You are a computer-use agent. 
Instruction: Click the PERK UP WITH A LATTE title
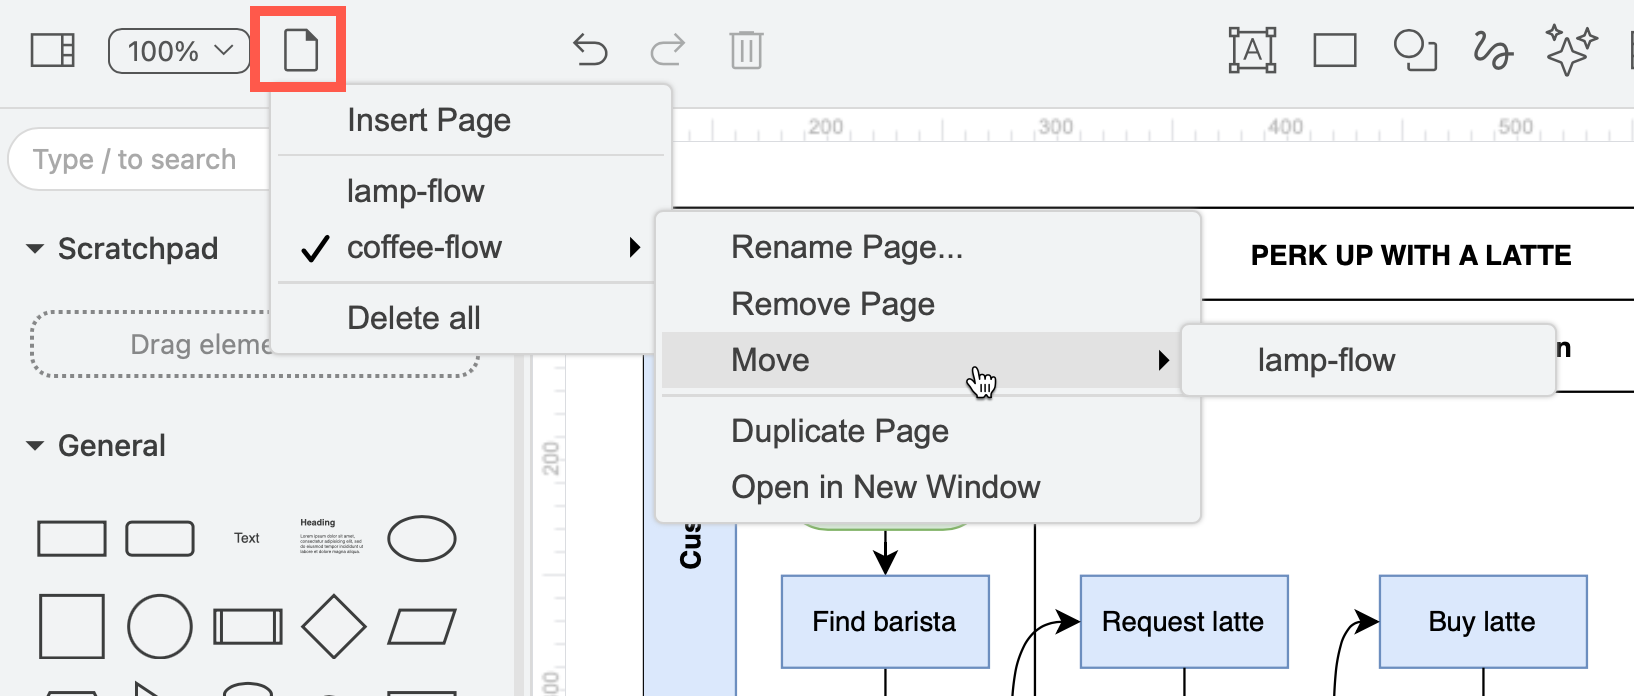1411,256
